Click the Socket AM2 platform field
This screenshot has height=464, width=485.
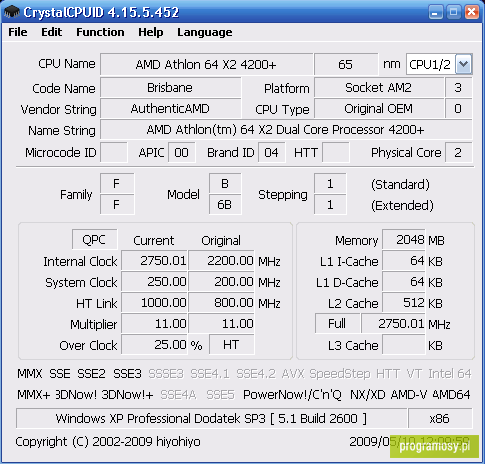(379, 88)
